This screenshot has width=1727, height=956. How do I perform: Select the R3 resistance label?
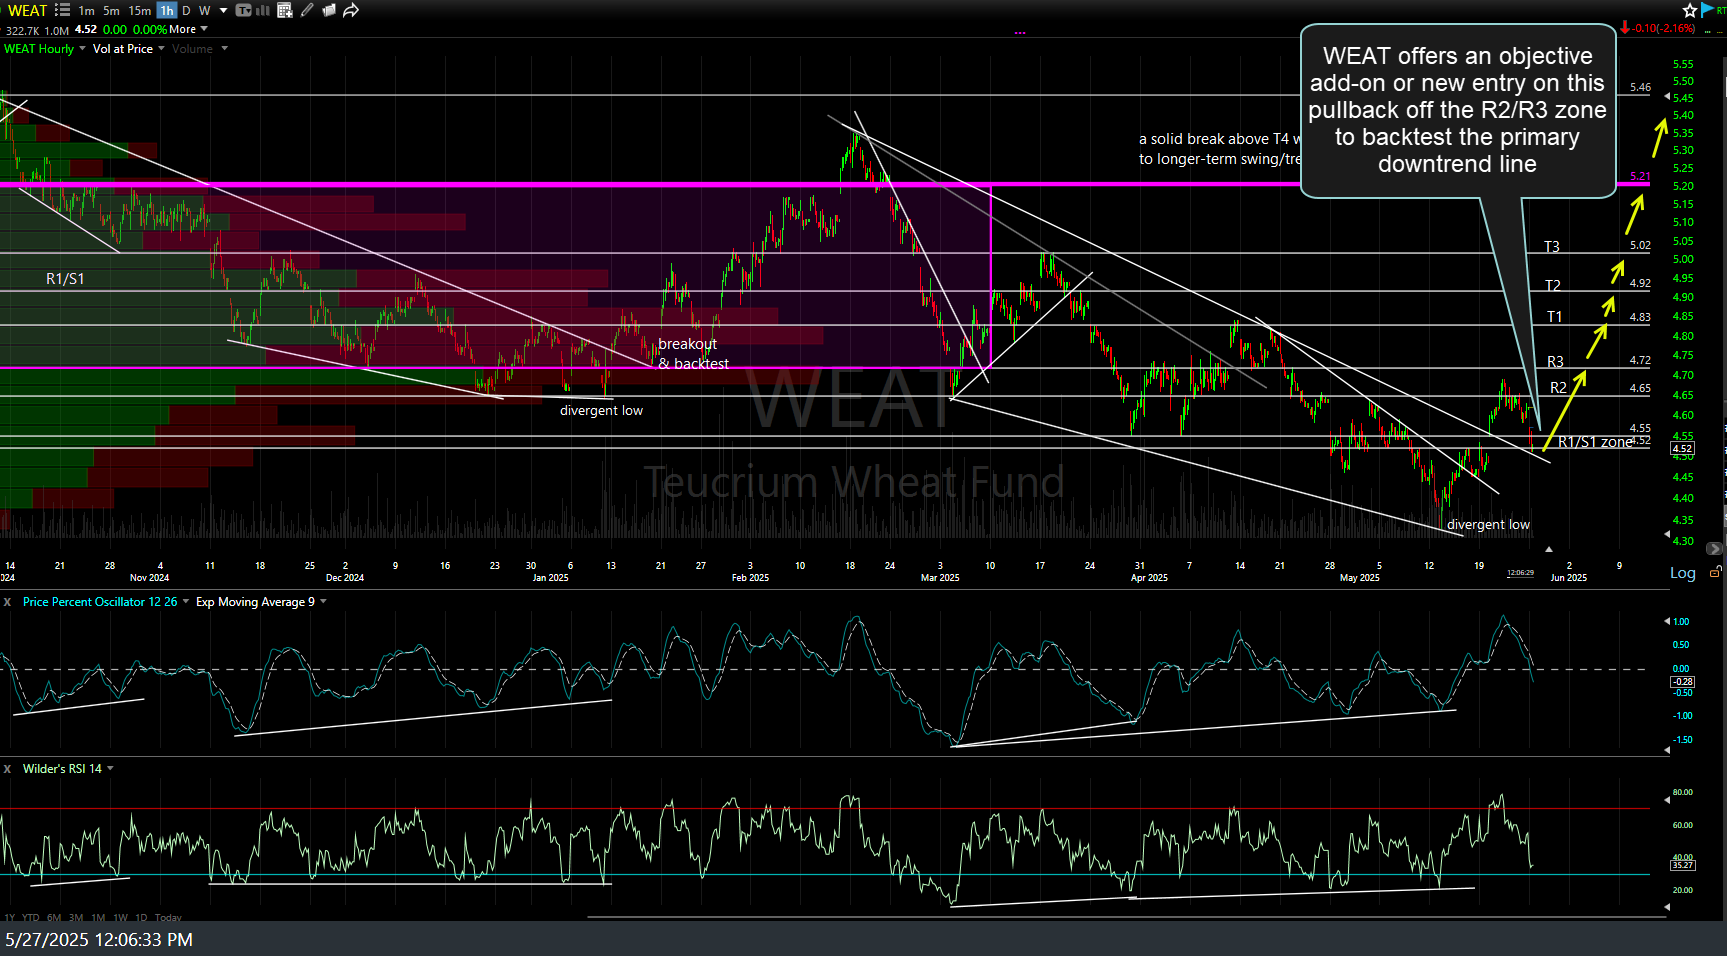point(1556,362)
